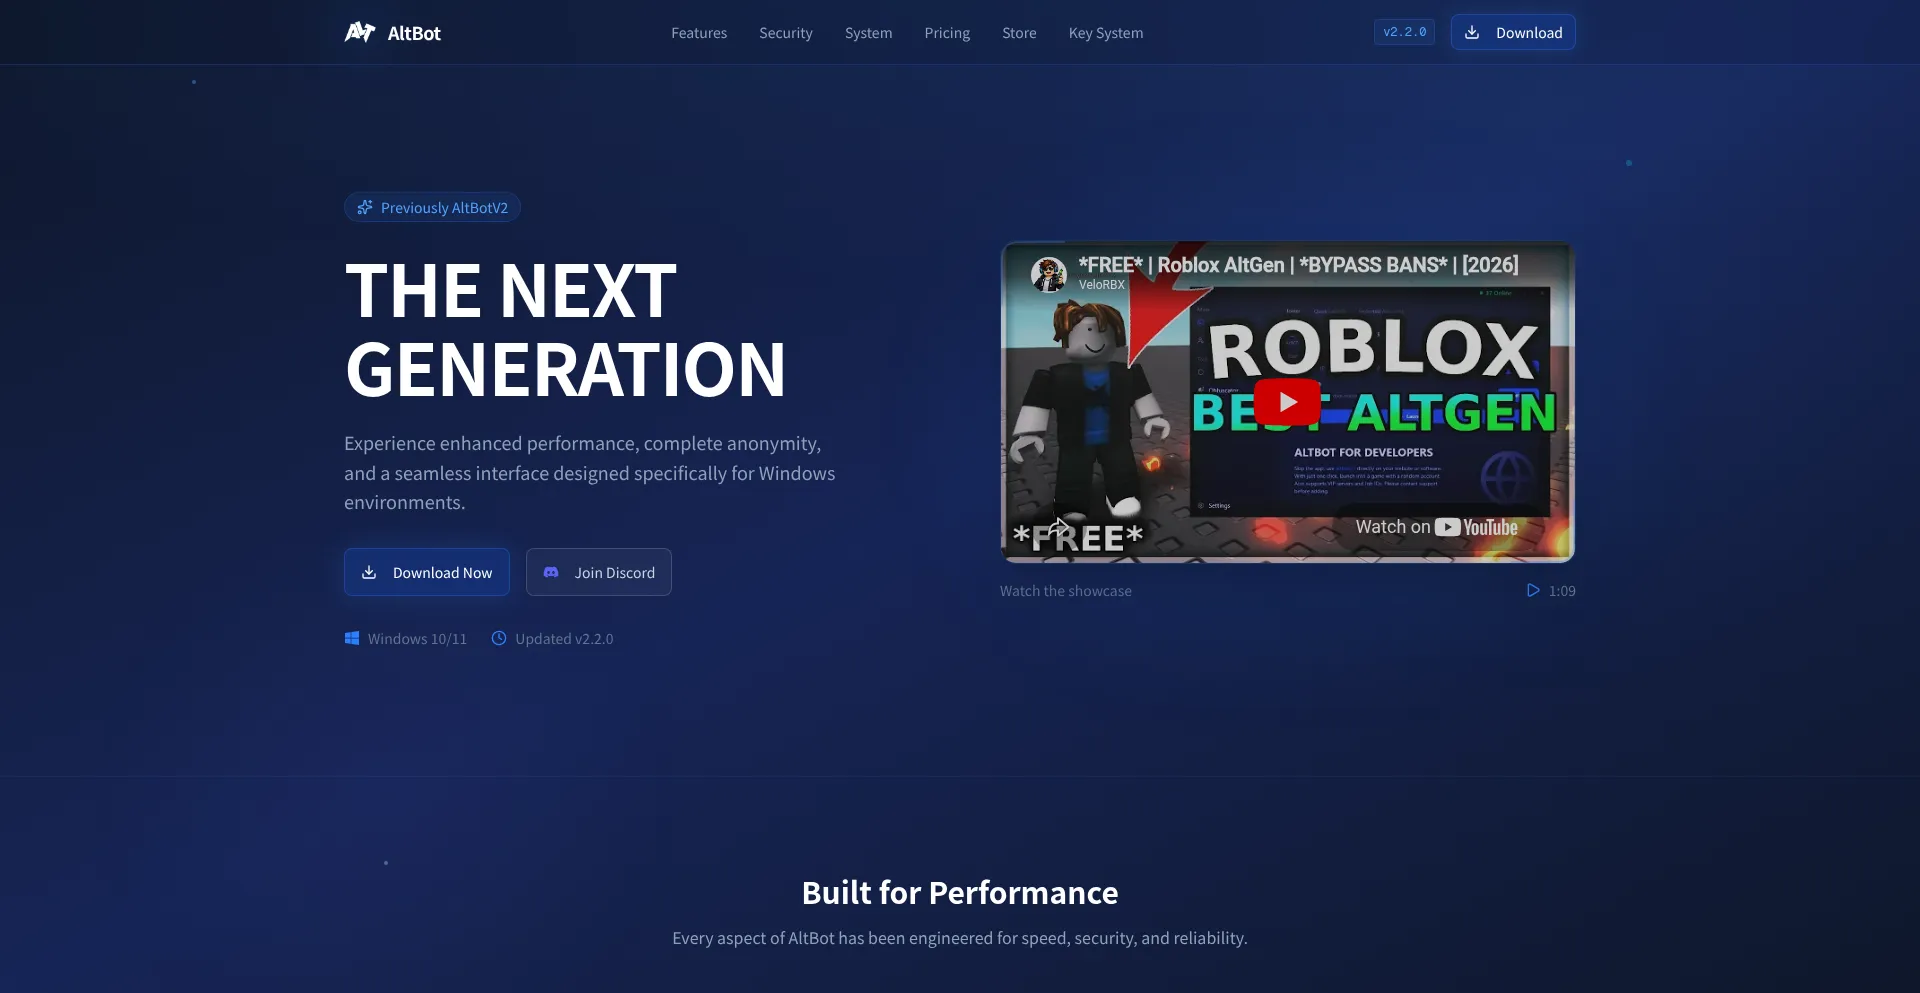
Task: Click the sparkle icon in the AltBotV2 badge
Action: tap(365, 207)
